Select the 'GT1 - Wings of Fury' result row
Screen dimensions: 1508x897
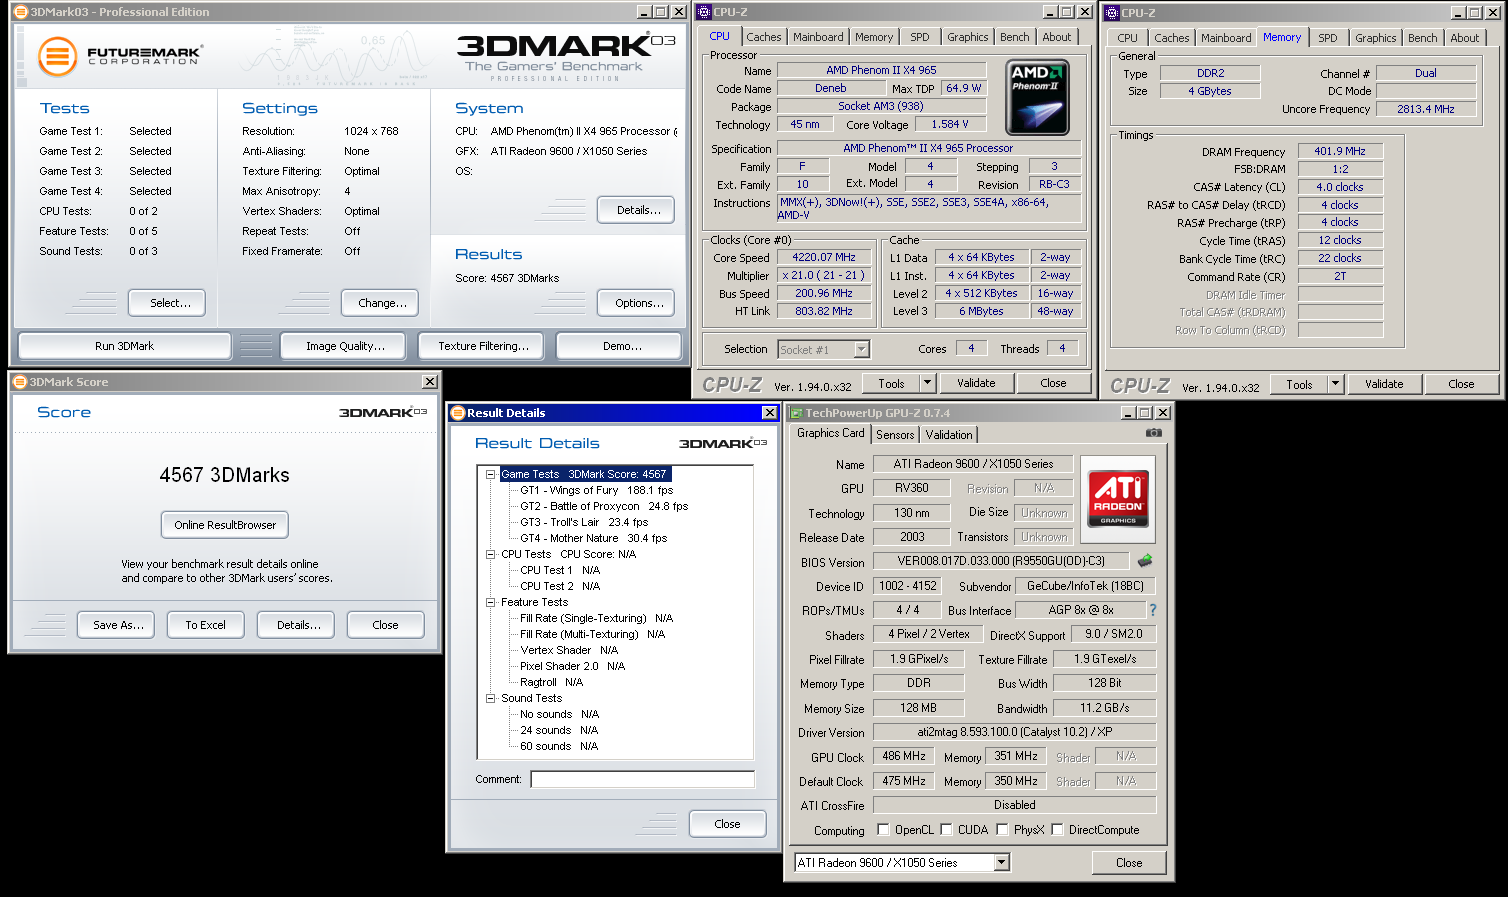pyautogui.click(x=596, y=490)
